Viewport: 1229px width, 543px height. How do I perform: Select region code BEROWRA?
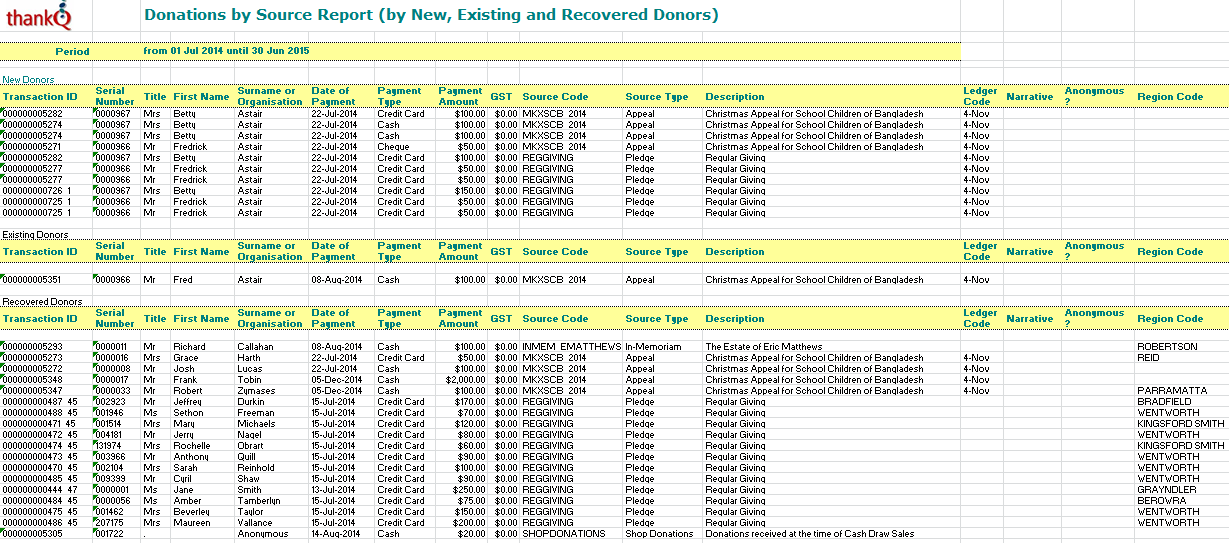point(1162,501)
